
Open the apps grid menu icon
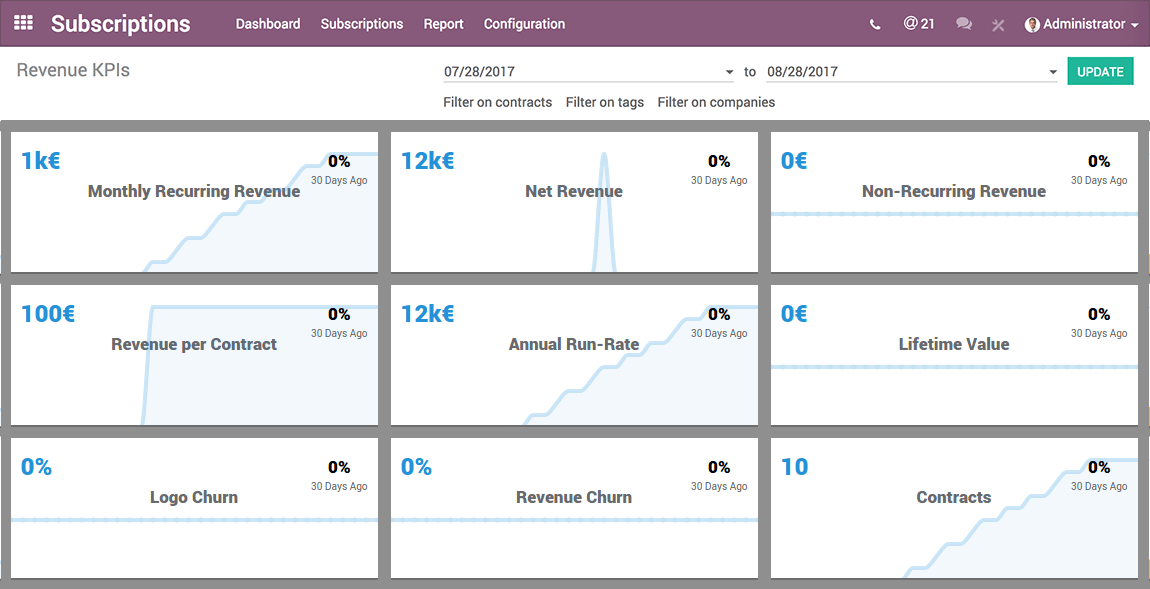click(x=23, y=23)
